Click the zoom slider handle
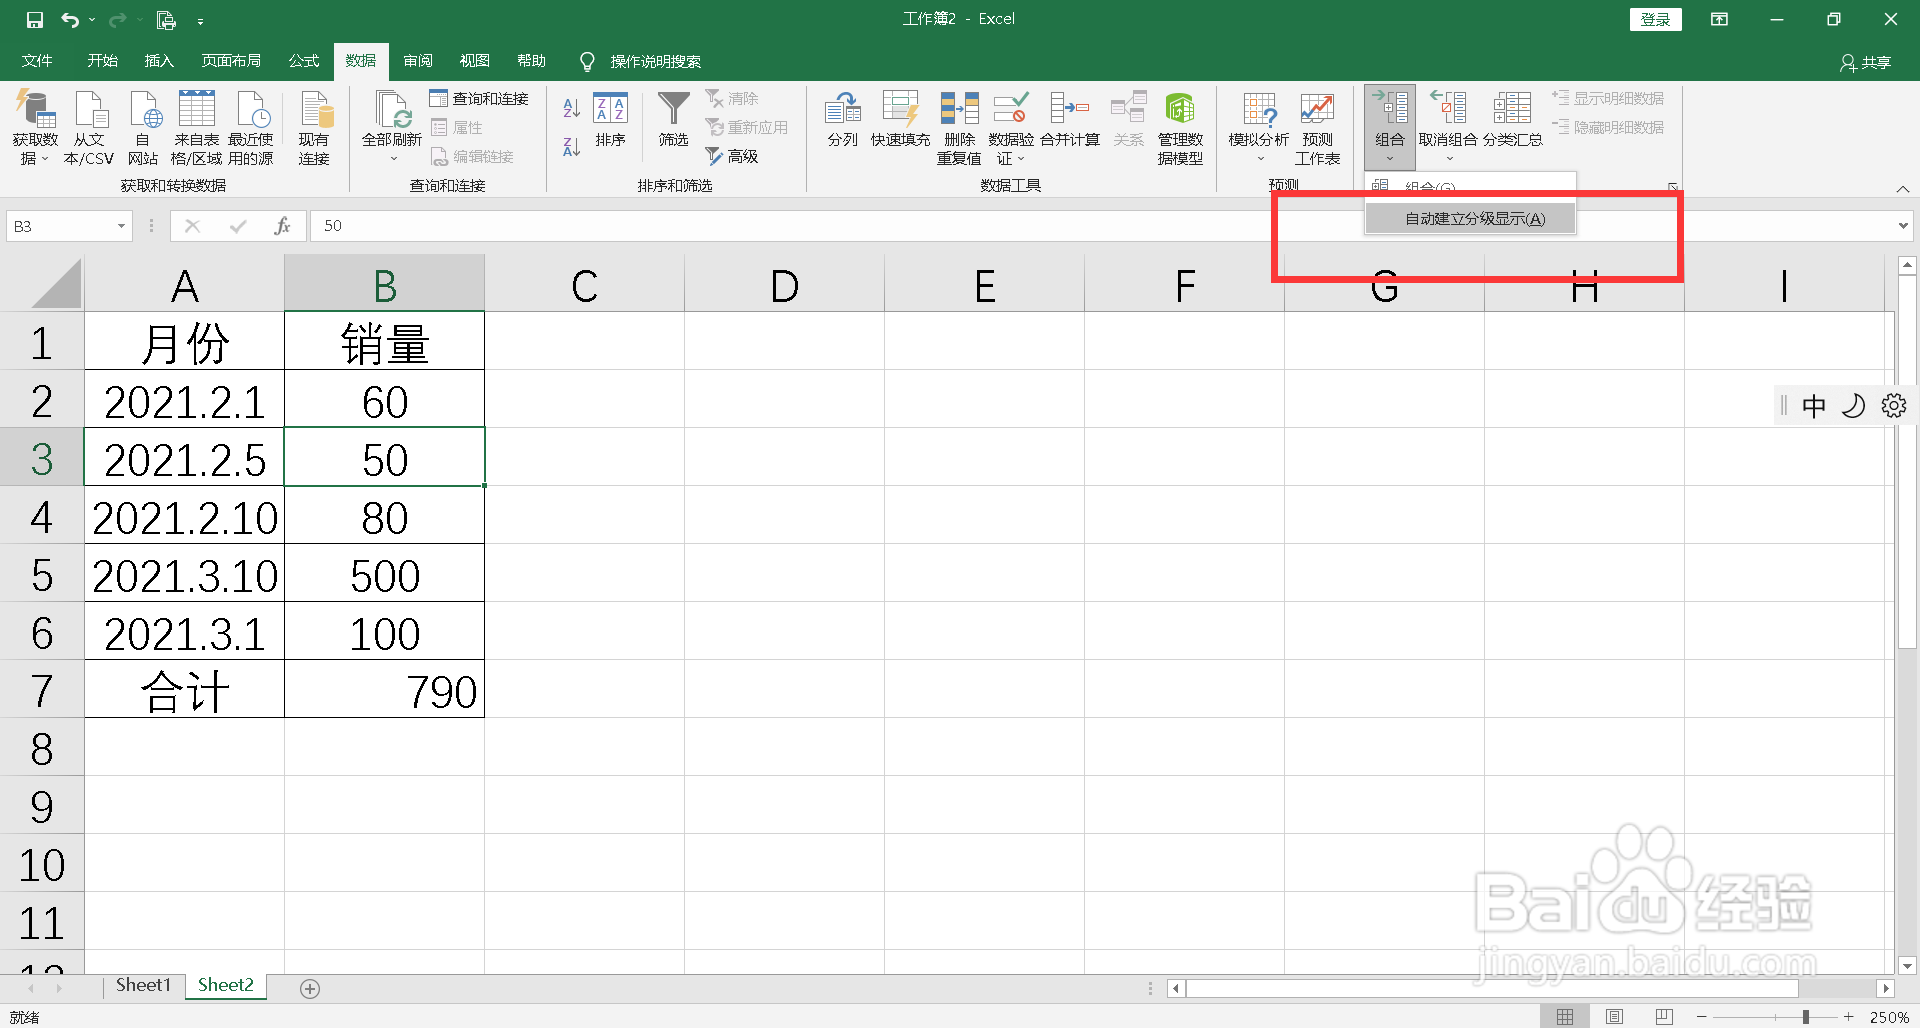The image size is (1920, 1028). [1806, 1017]
